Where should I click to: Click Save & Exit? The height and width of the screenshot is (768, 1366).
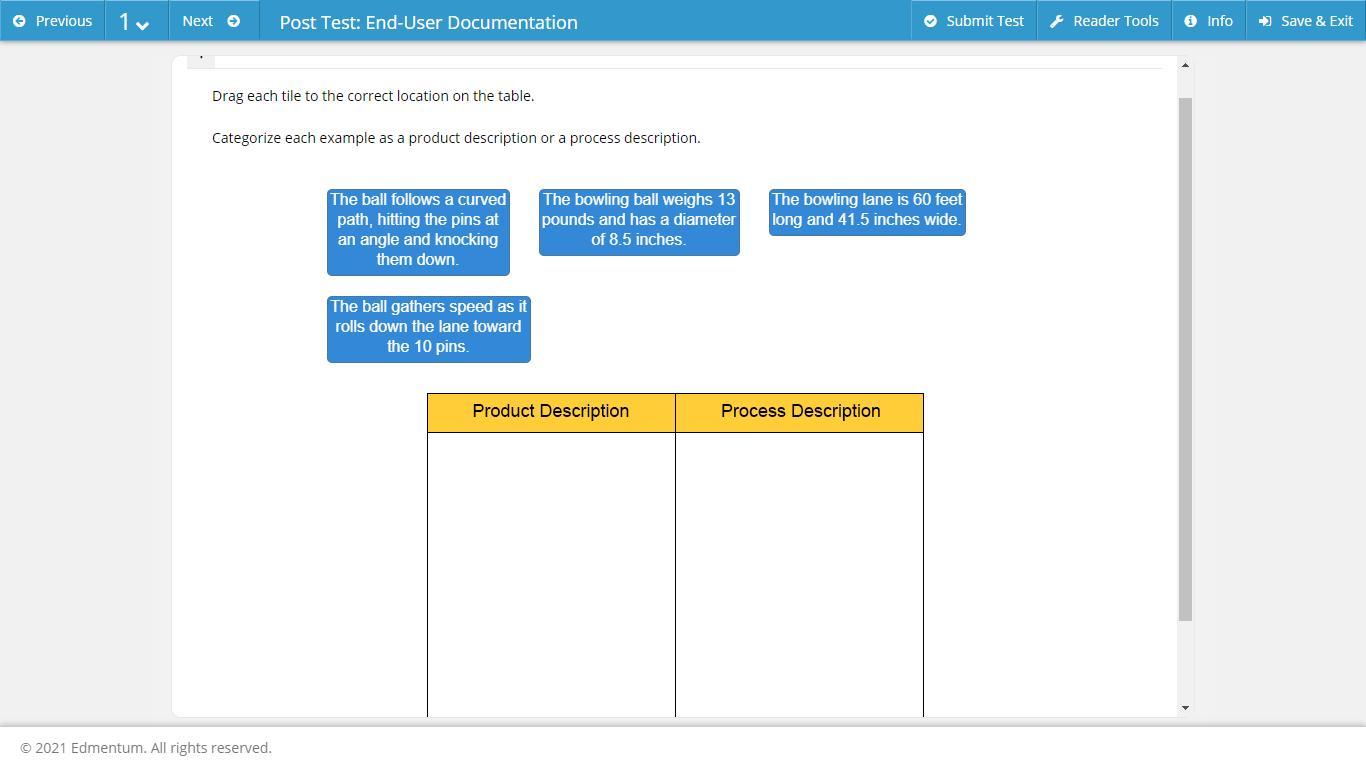[x=1305, y=21]
